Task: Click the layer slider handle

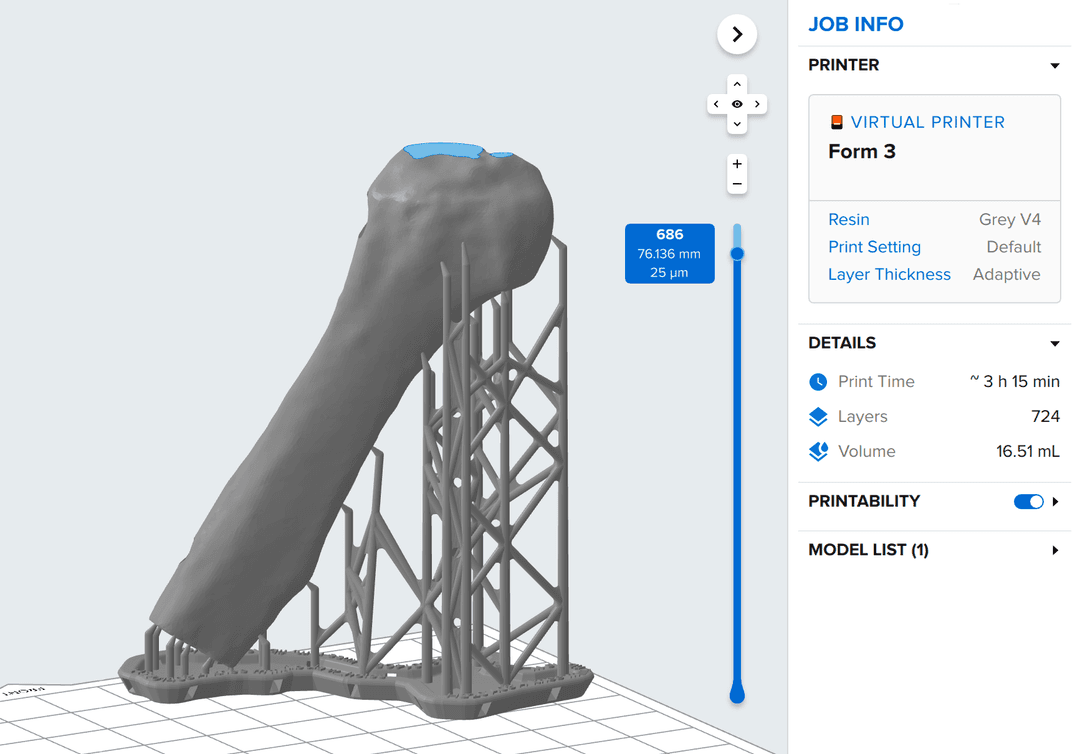Action: coord(737,254)
